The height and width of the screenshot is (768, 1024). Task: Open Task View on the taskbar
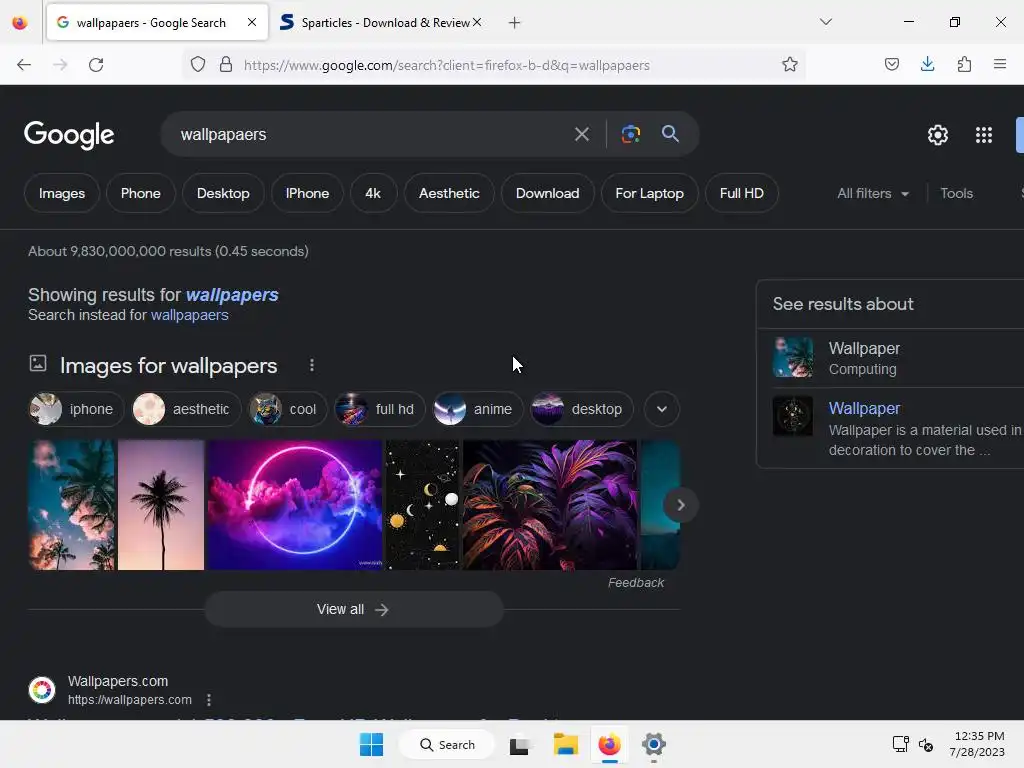520,745
